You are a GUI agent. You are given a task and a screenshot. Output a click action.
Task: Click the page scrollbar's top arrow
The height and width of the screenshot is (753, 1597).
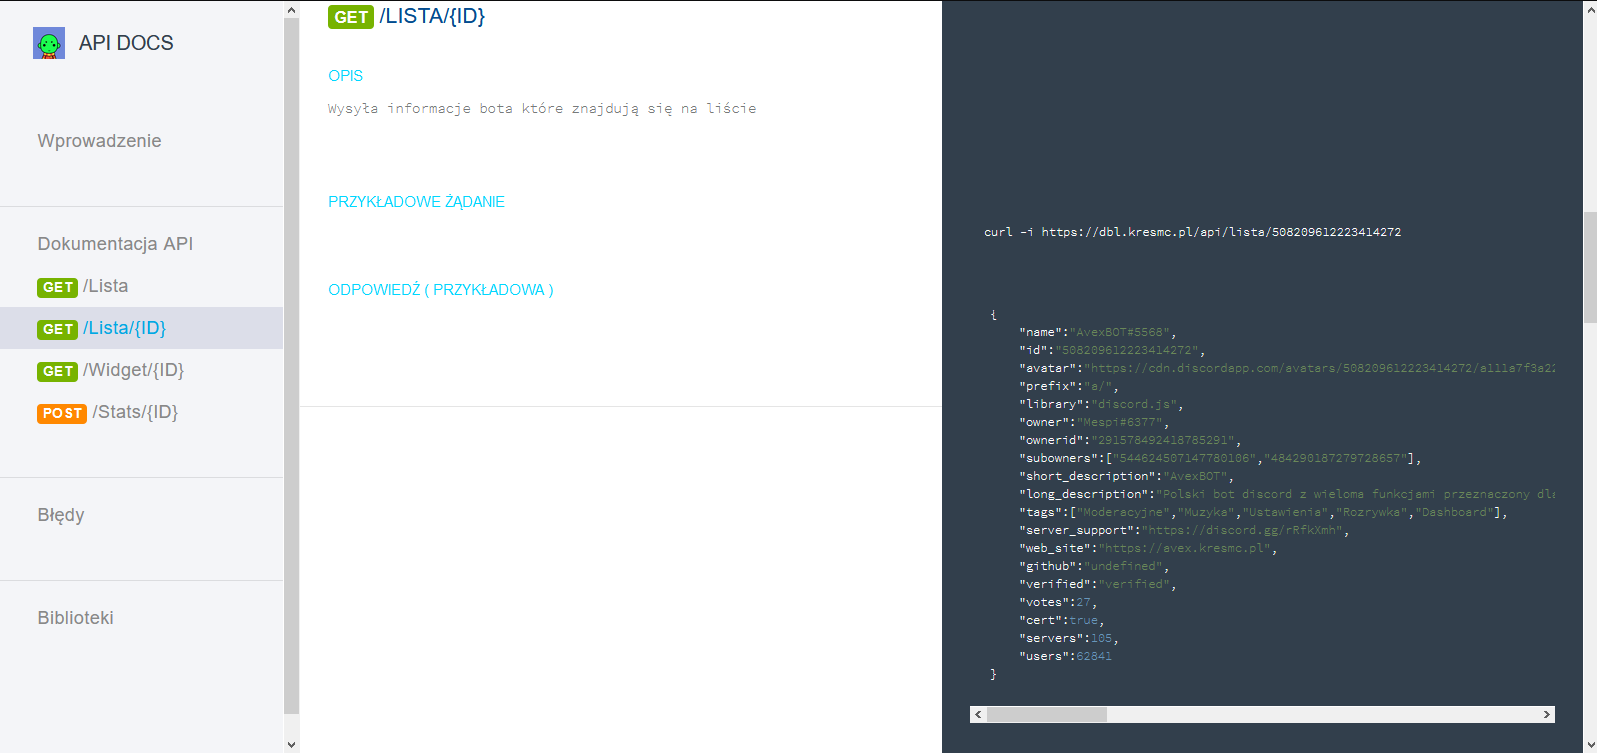point(1590,10)
